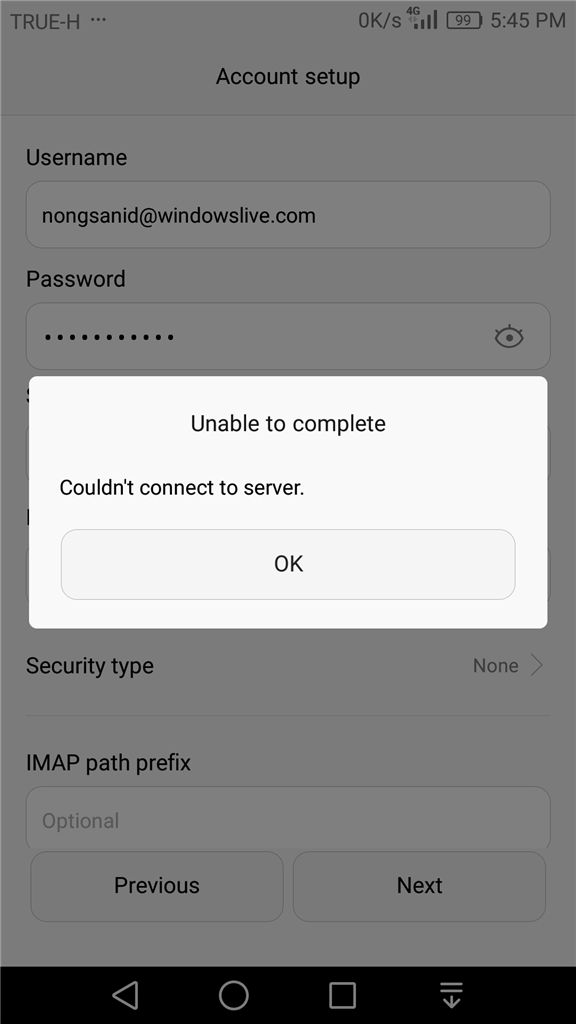Expand the Security type chevron arrow
The image size is (576, 1024).
(x=537, y=665)
